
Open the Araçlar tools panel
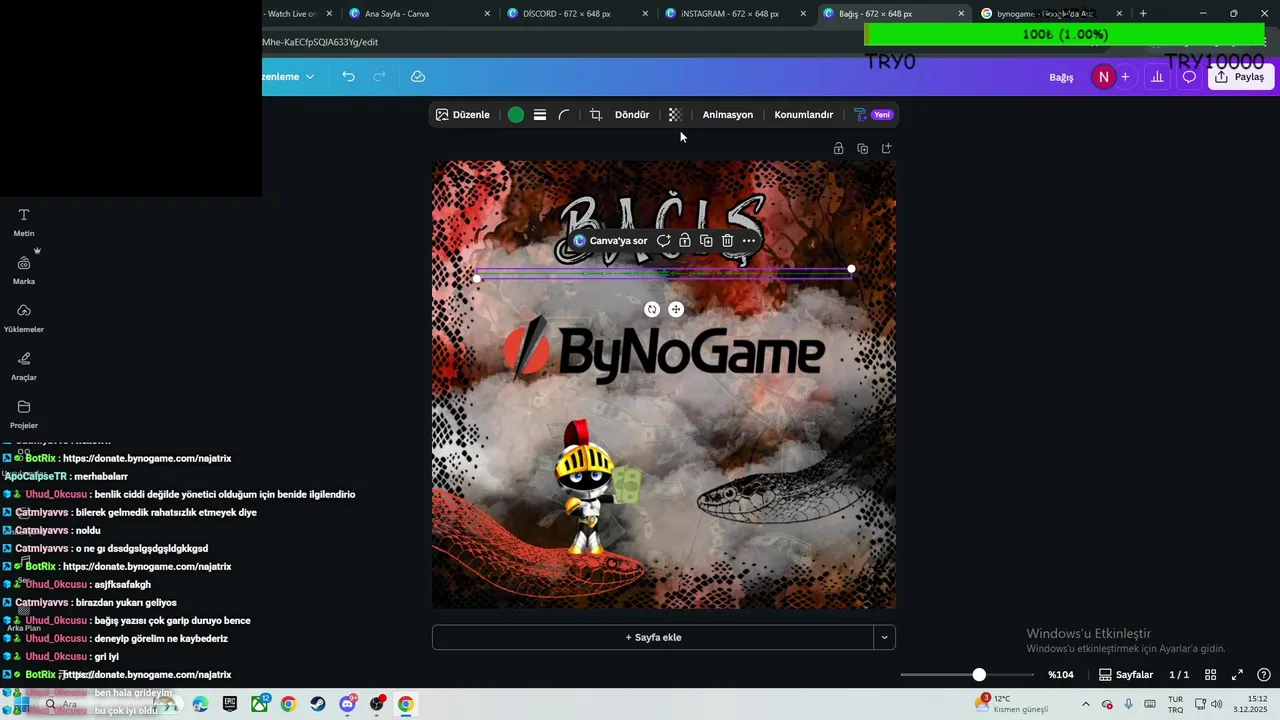click(x=24, y=366)
